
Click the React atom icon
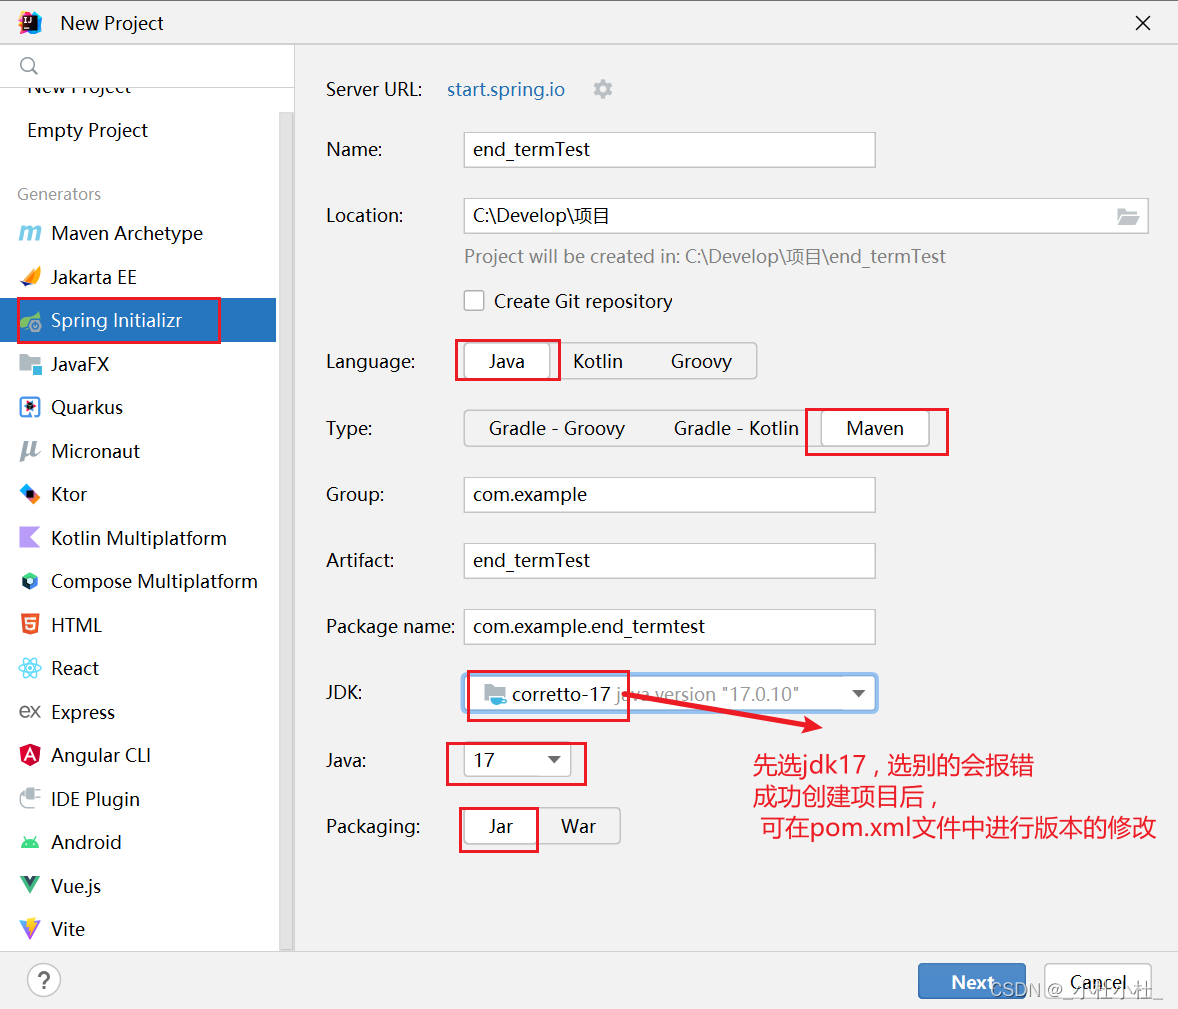tap(30, 668)
